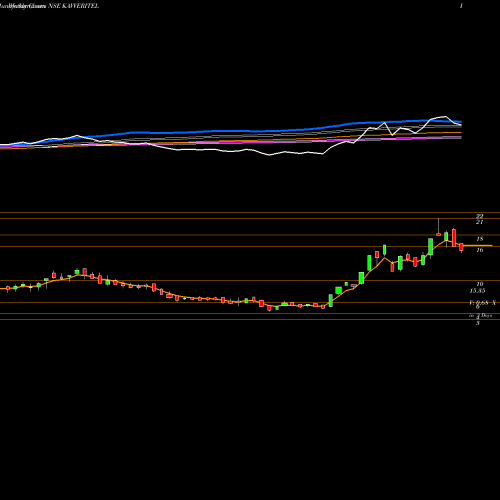Click the price axis label 21
Viewport: 500px width, 500px height.
[x=479, y=222]
